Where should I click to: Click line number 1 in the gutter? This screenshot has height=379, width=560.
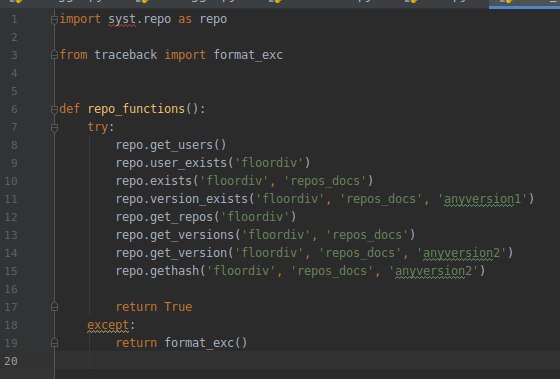(14, 19)
